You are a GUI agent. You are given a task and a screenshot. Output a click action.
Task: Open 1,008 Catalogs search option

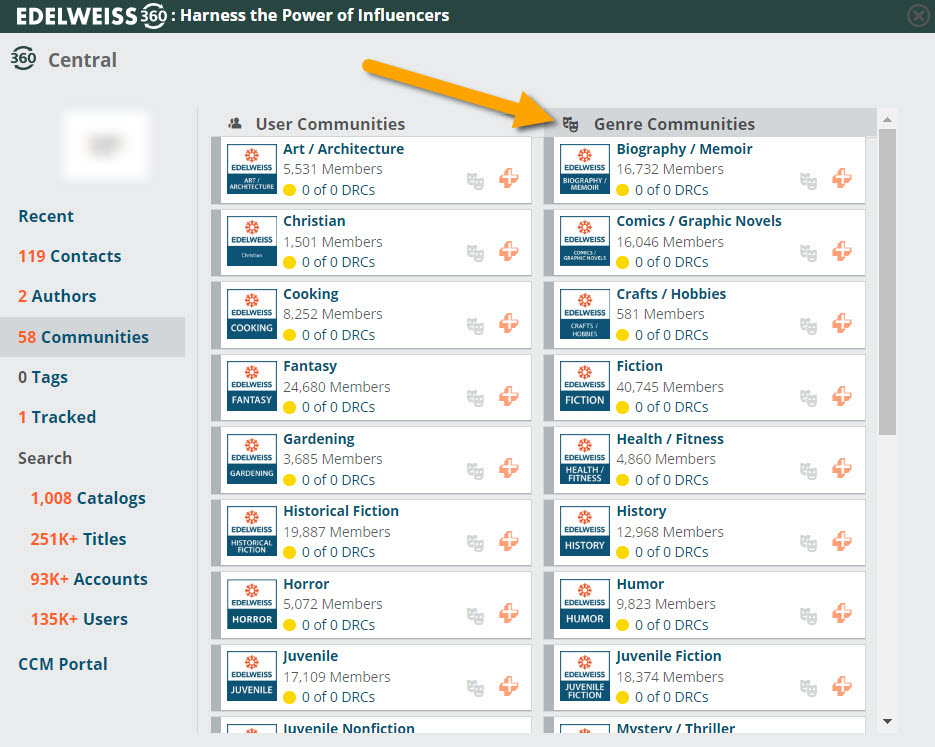pos(88,498)
